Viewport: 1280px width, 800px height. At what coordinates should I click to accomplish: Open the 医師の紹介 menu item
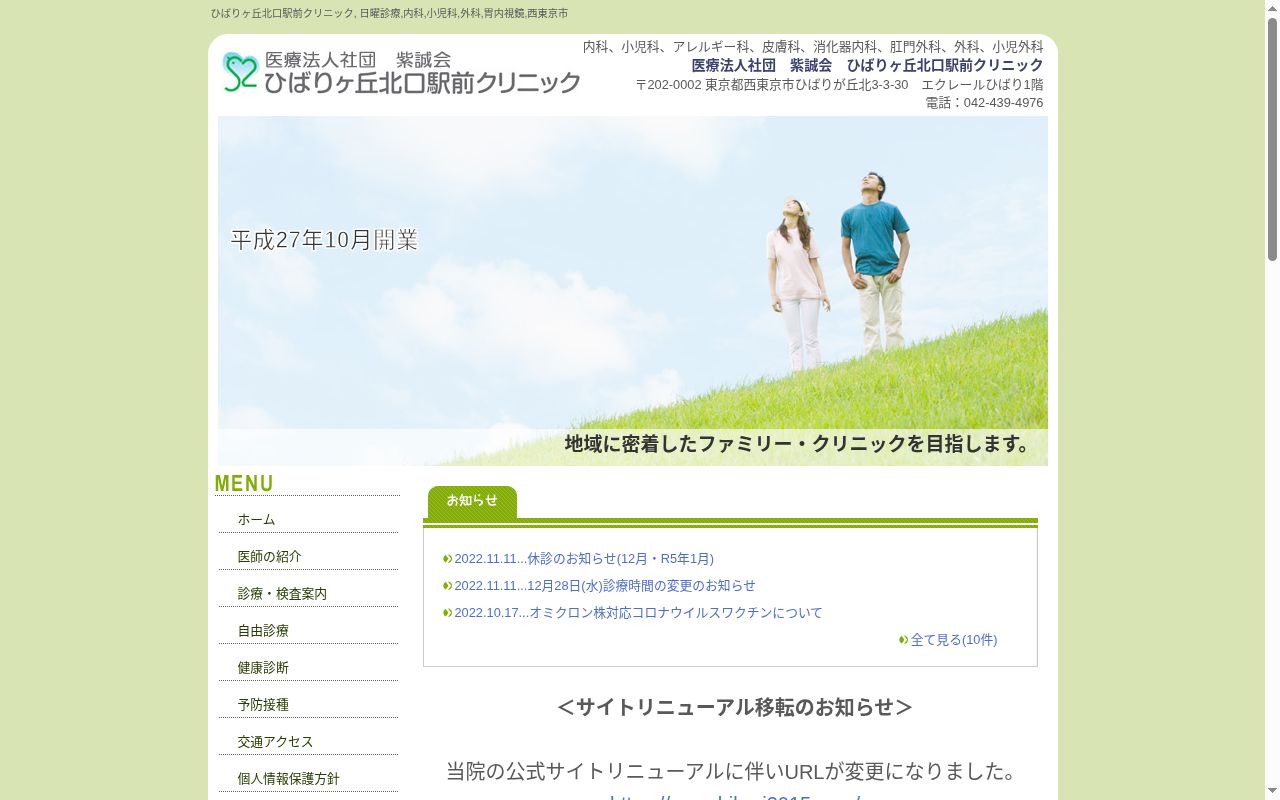(x=308, y=556)
